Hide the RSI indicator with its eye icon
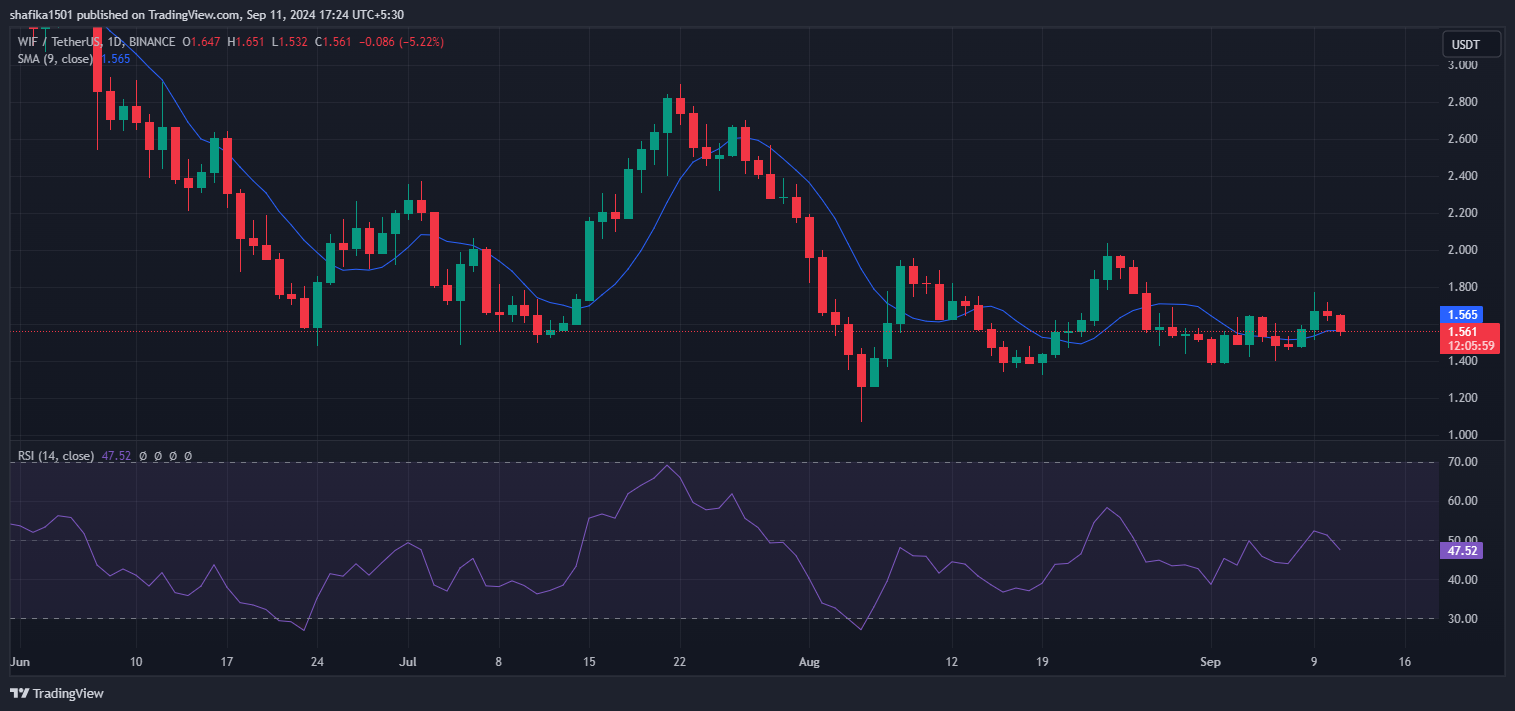Image resolution: width=1515 pixels, height=711 pixels. [143, 456]
